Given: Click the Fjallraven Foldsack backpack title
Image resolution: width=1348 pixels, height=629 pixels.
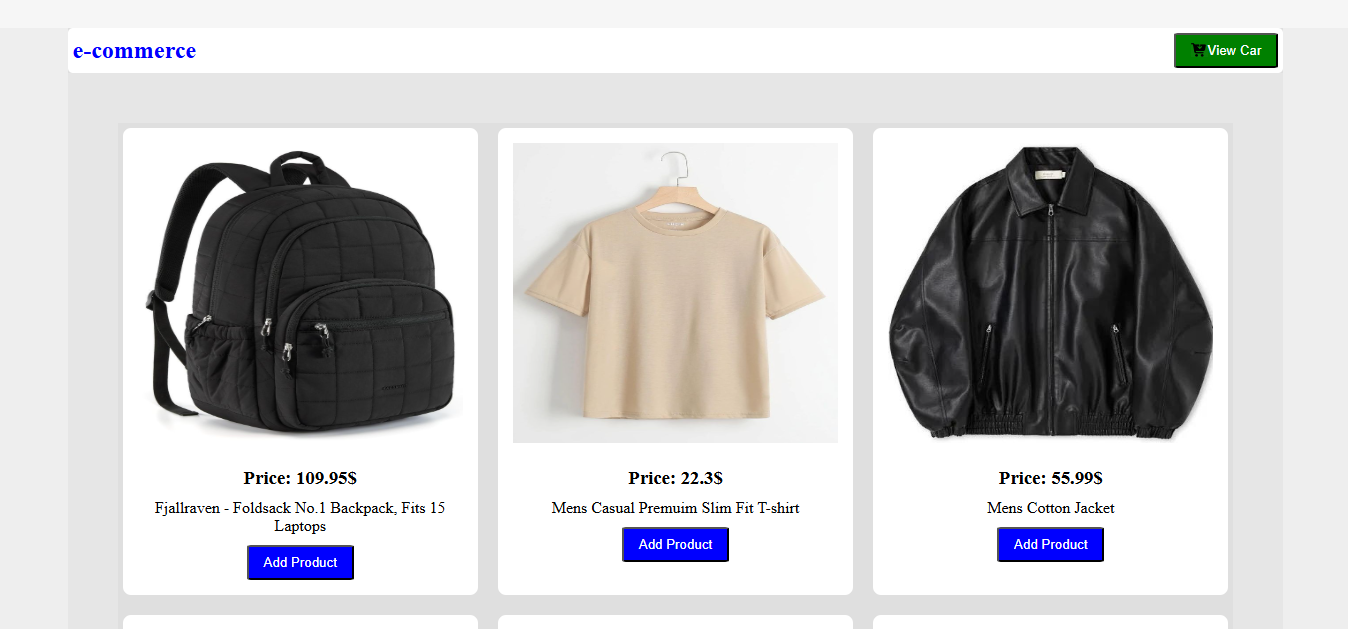Looking at the screenshot, I should (300, 517).
